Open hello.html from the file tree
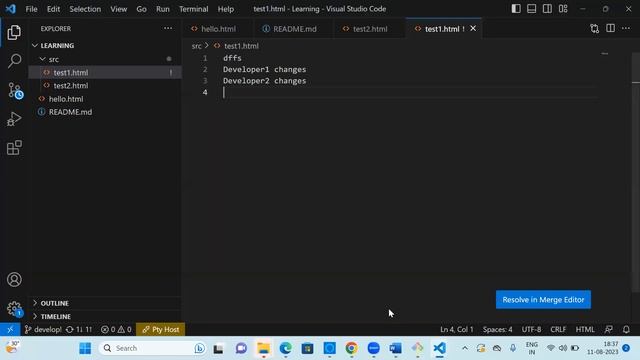Screen dimensions: 640x360 (x=105, y=99)
